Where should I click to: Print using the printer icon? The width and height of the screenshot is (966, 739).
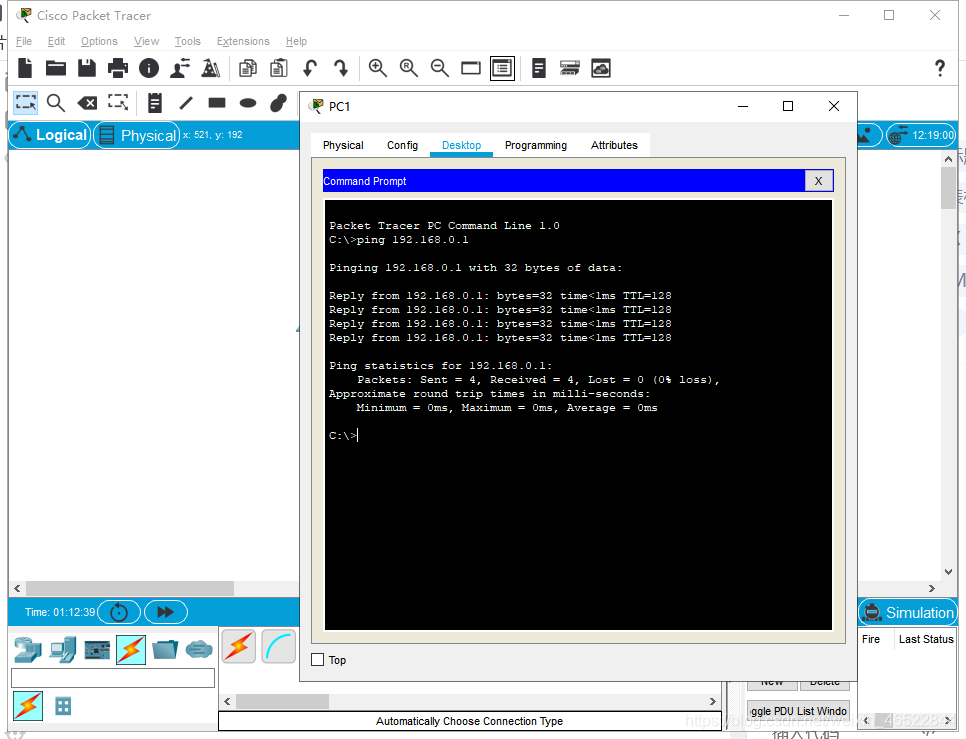click(x=118, y=68)
